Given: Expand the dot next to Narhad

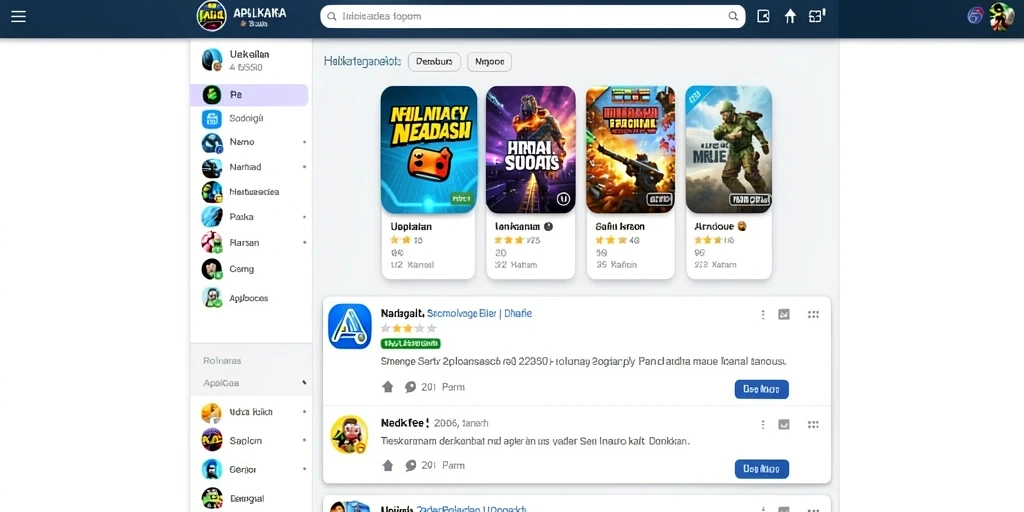Looking at the screenshot, I should pos(304,167).
